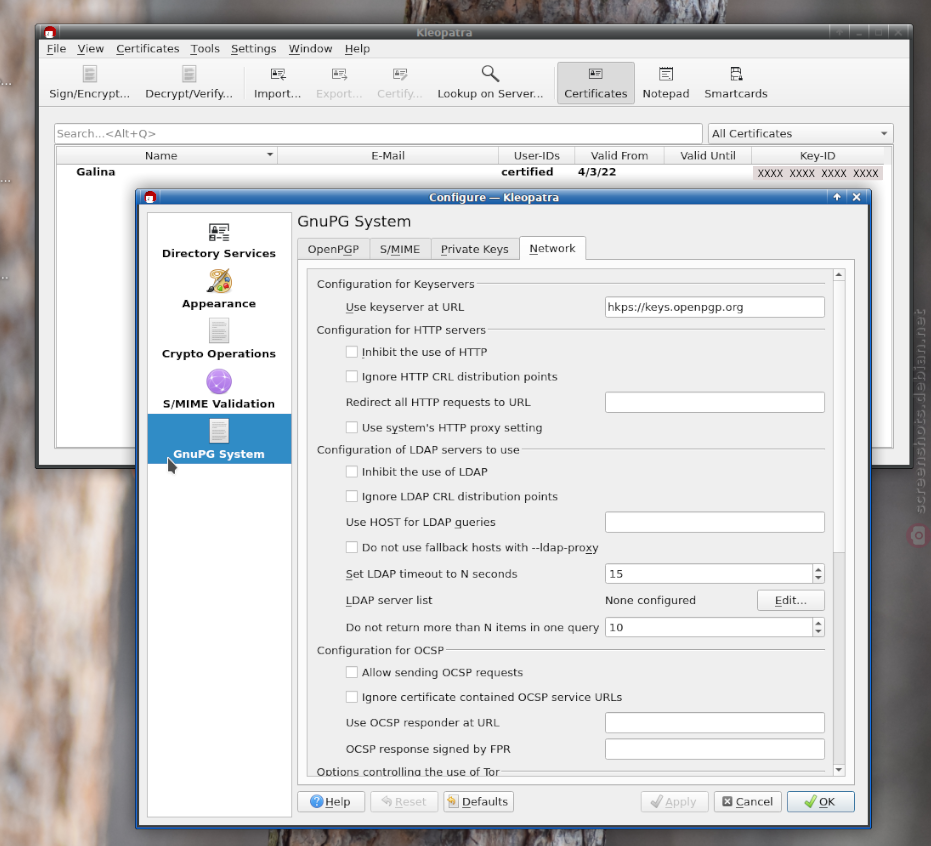
Task: Open the File menu
Action: click(x=56, y=49)
